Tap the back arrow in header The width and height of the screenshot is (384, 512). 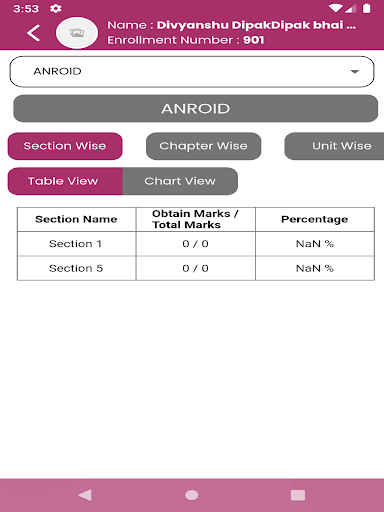33,33
